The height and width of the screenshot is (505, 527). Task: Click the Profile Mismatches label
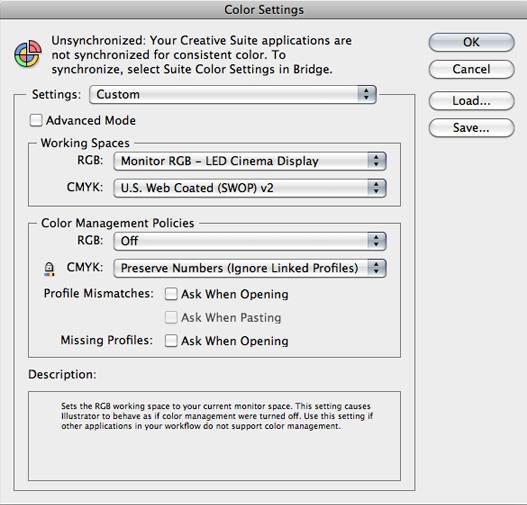(x=98, y=293)
